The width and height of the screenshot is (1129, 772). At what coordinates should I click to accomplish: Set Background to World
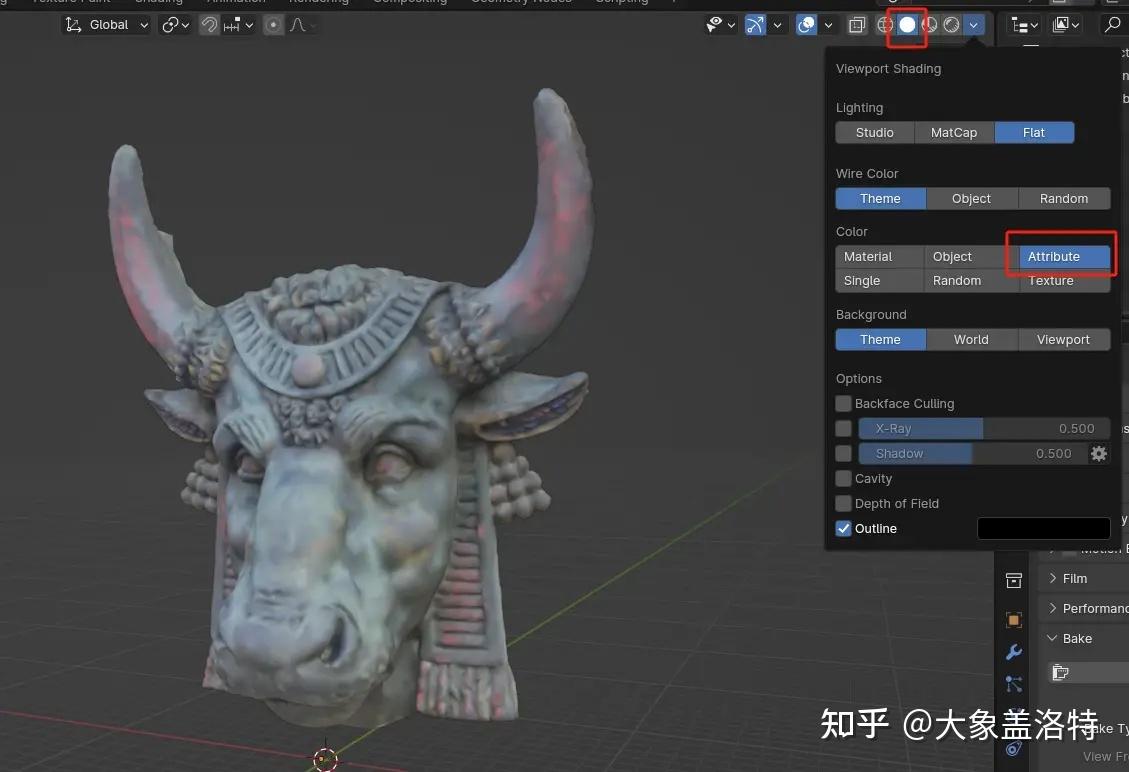[971, 340]
